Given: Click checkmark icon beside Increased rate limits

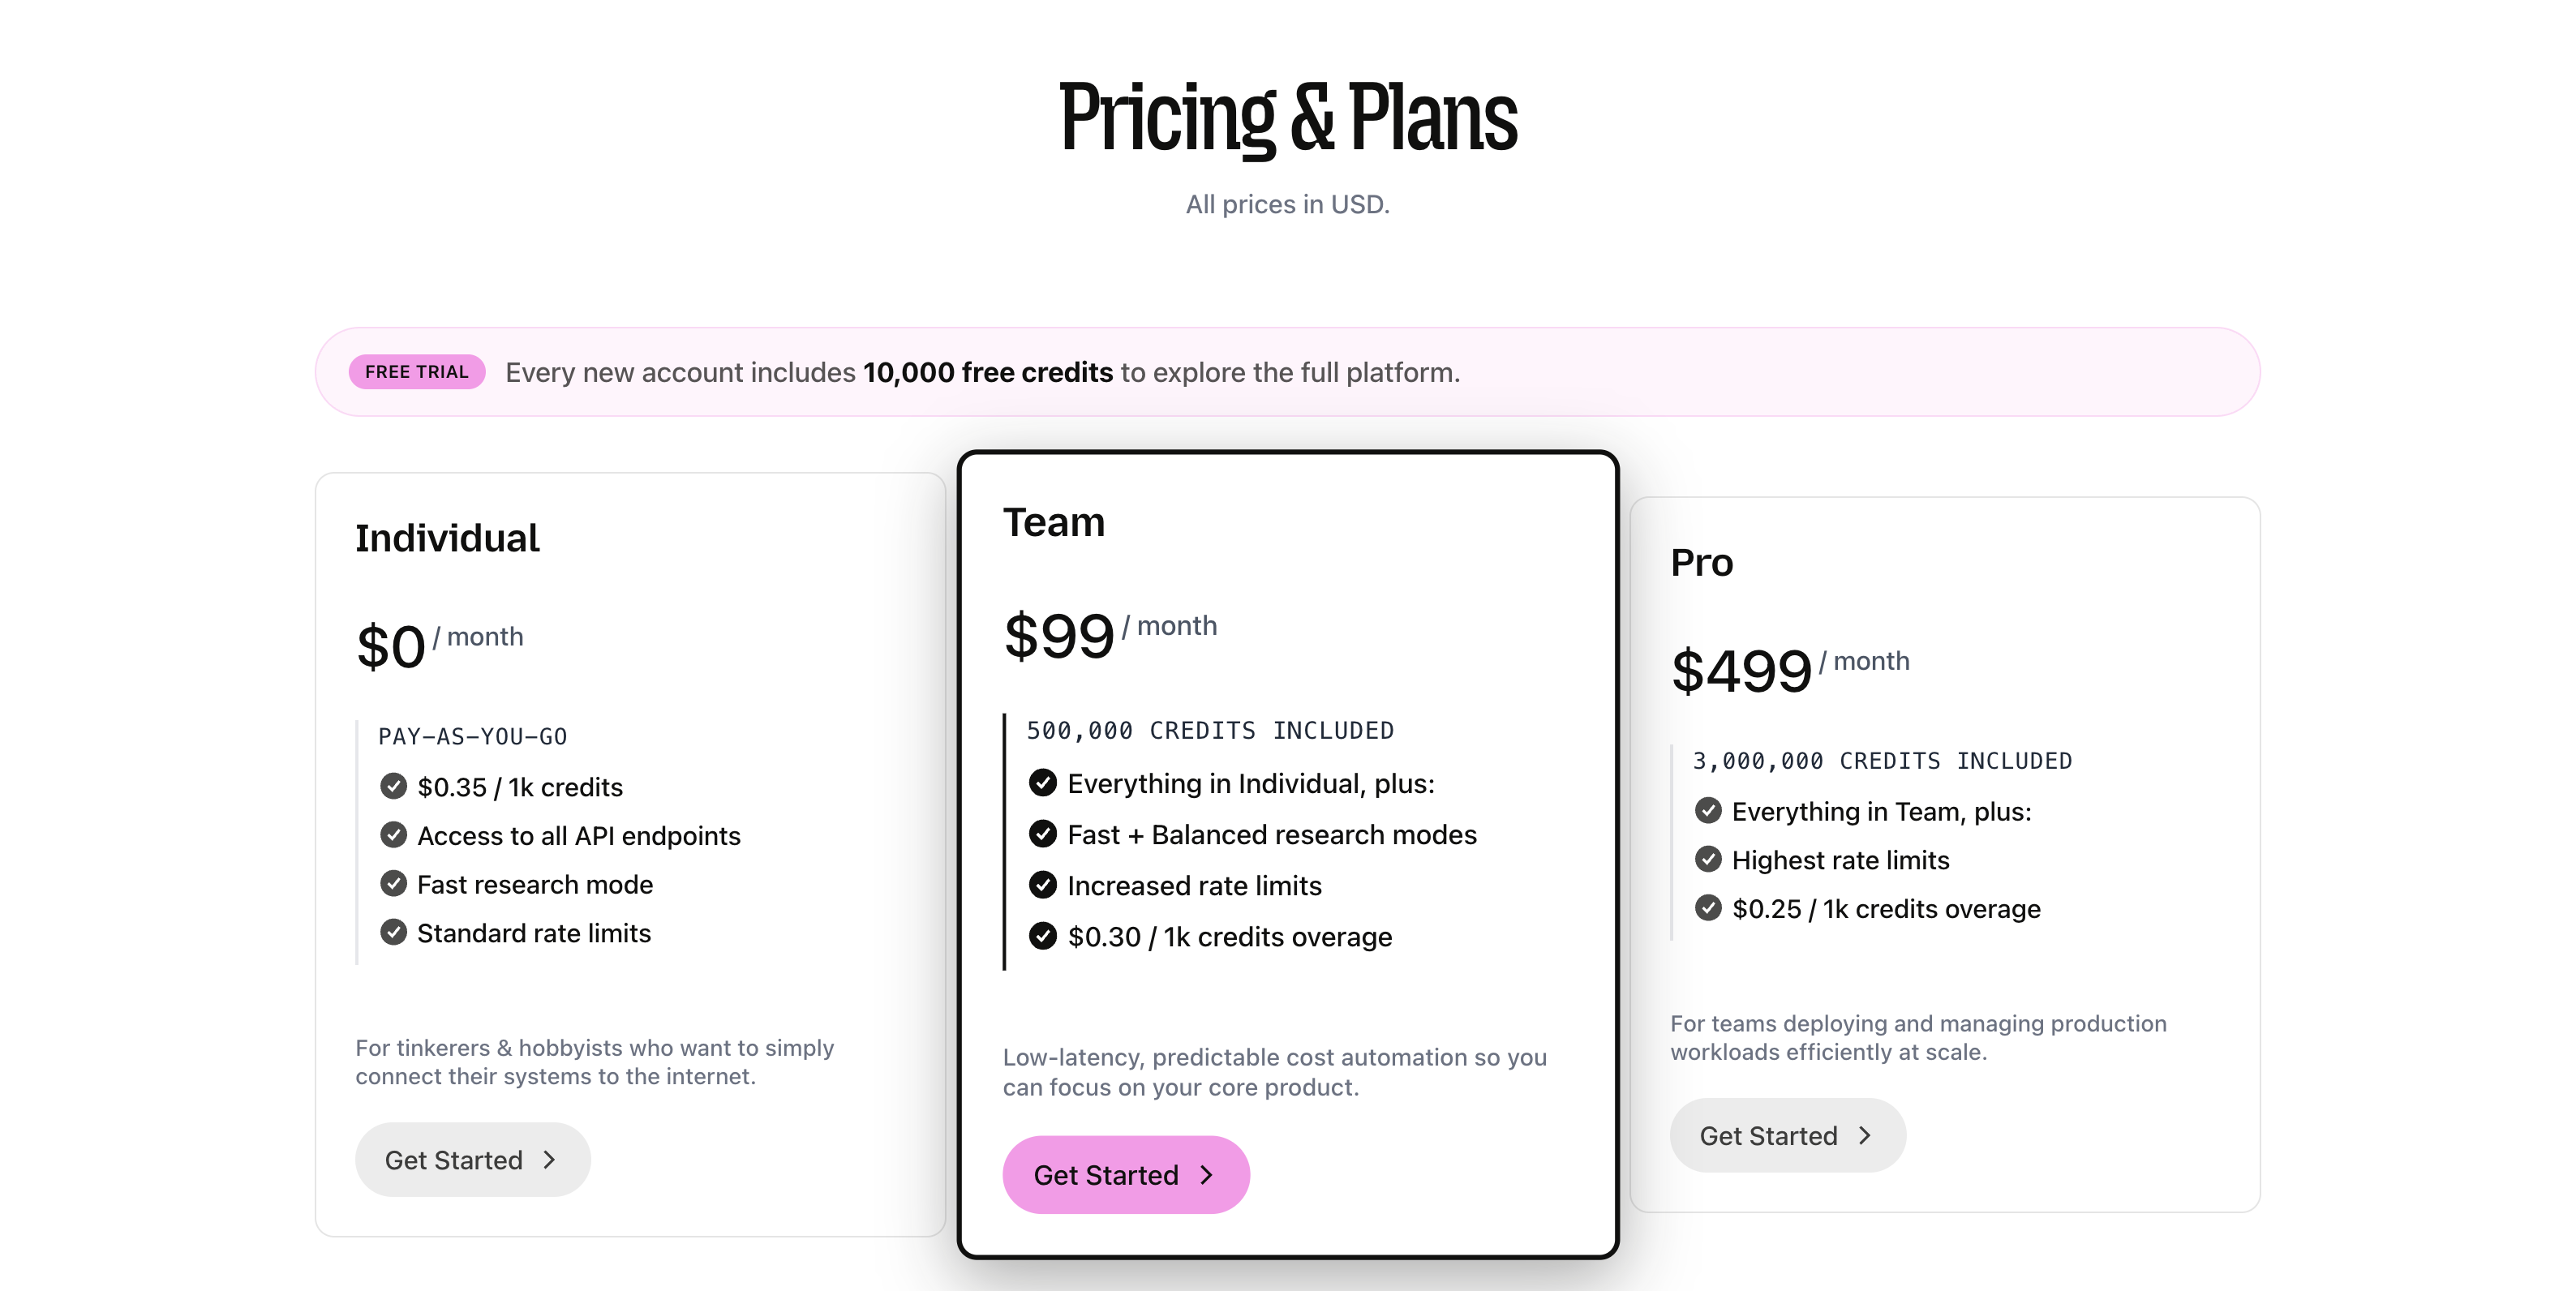Looking at the screenshot, I should pyautogui.click(x=1042, y=885).
